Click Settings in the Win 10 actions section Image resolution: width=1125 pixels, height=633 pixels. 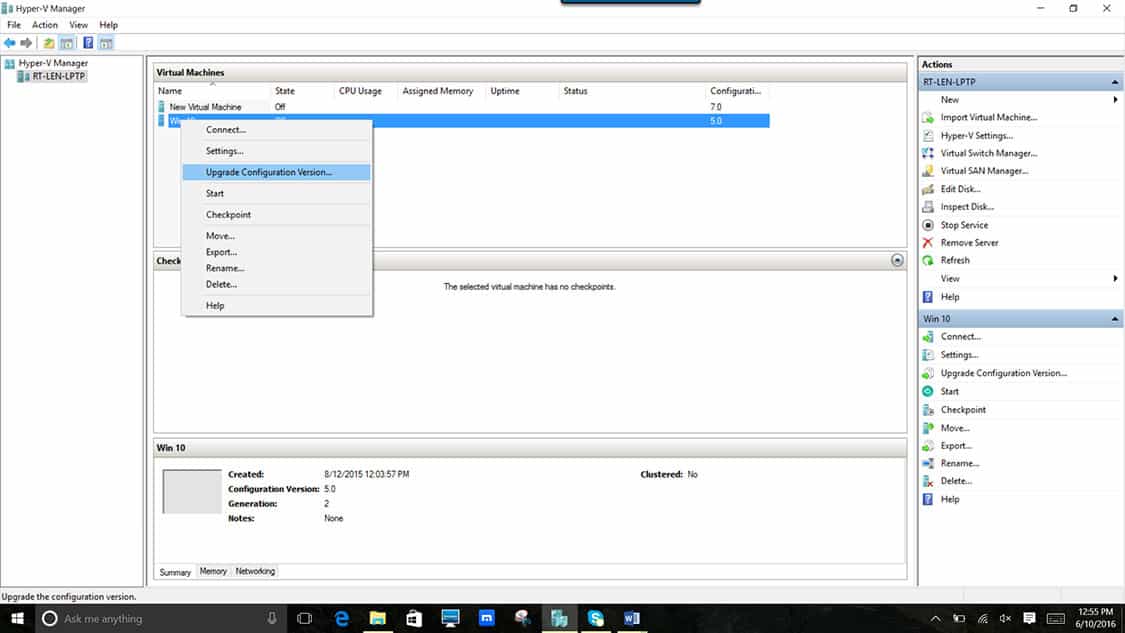point(959,355)
